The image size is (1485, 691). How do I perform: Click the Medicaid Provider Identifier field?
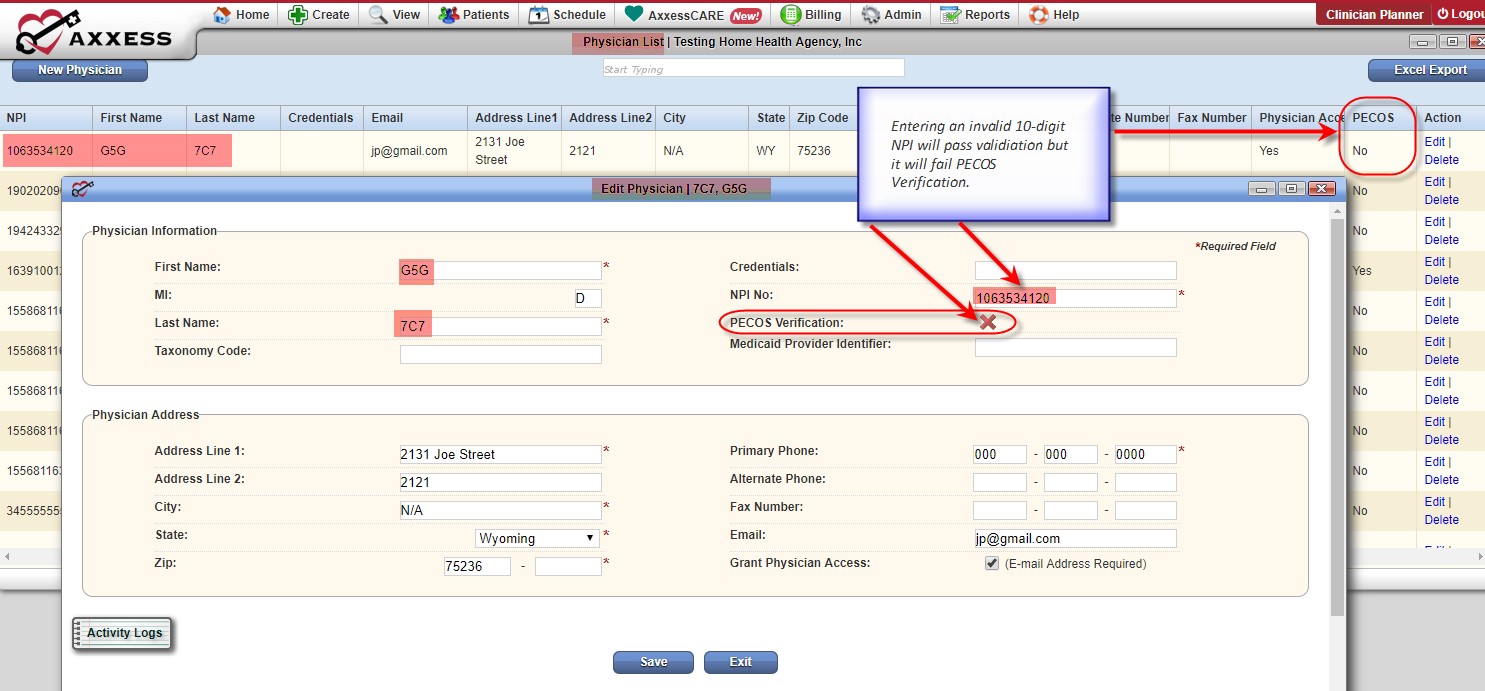click(1075, 347)
